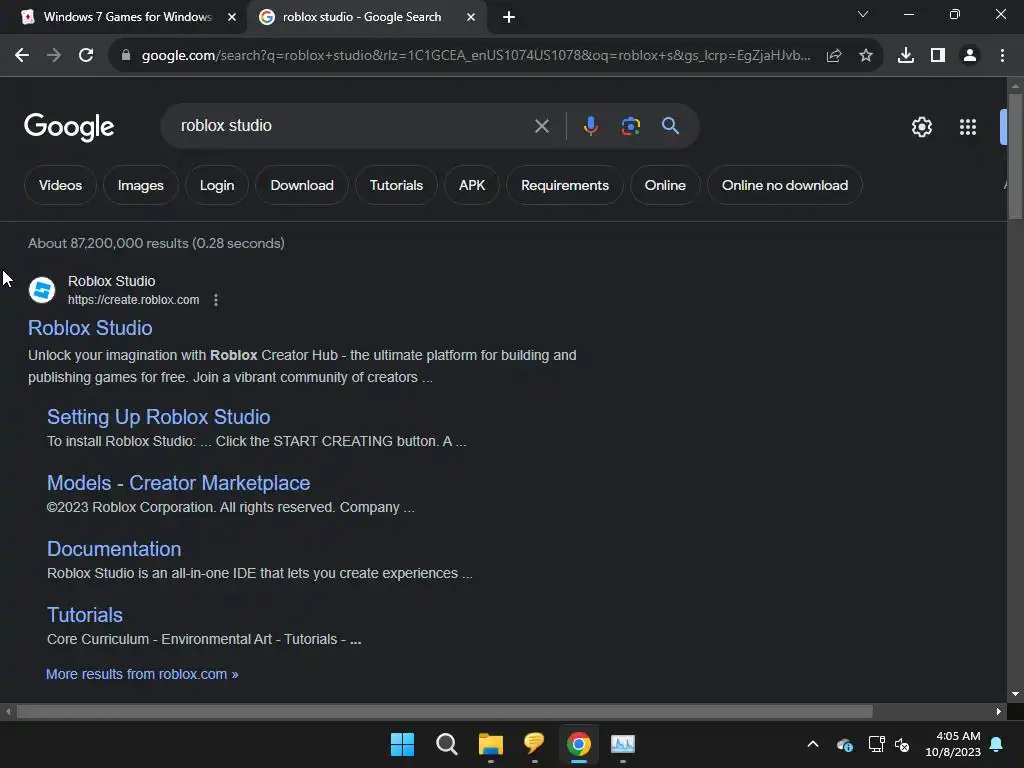Open Google quick settings gear

921,127
